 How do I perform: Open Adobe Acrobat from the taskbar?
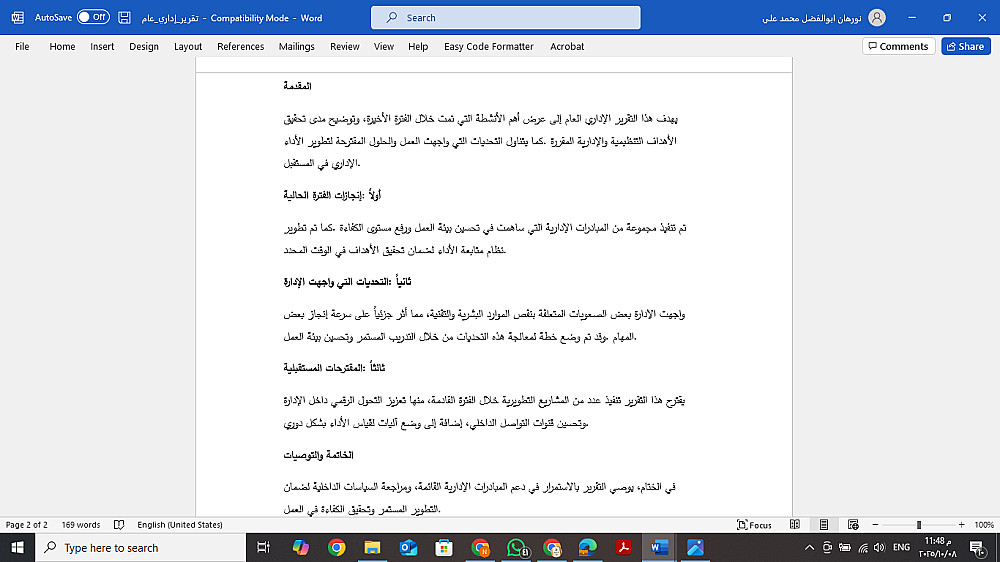[623, 547]
